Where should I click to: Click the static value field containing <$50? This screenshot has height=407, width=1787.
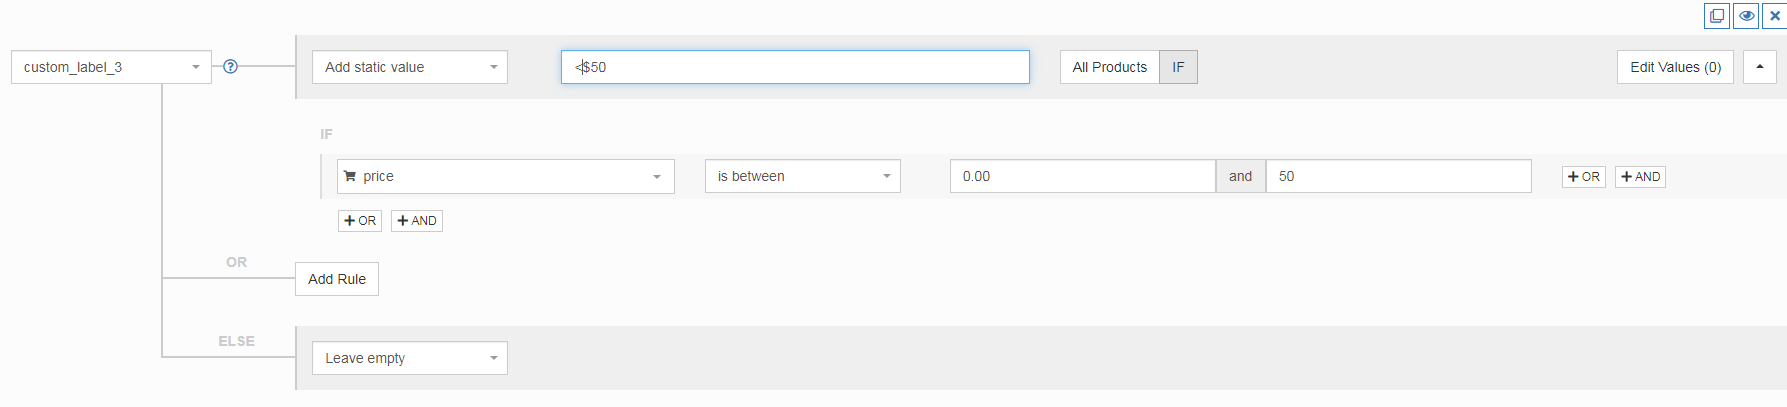[x=795, y=67]
